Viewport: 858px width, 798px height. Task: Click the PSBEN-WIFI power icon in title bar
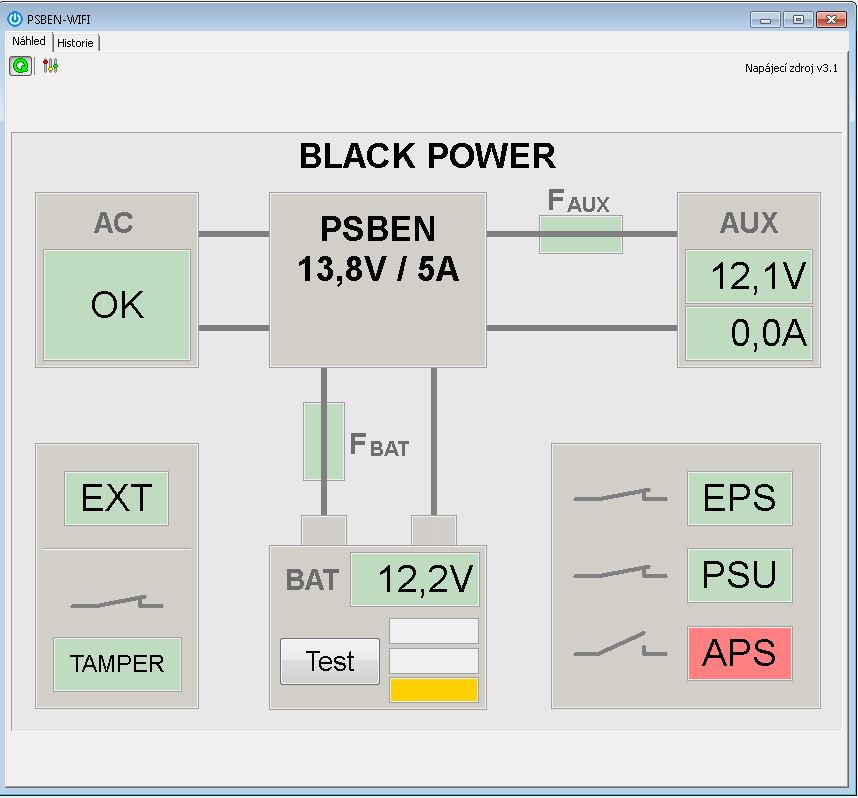coord(15,18)
